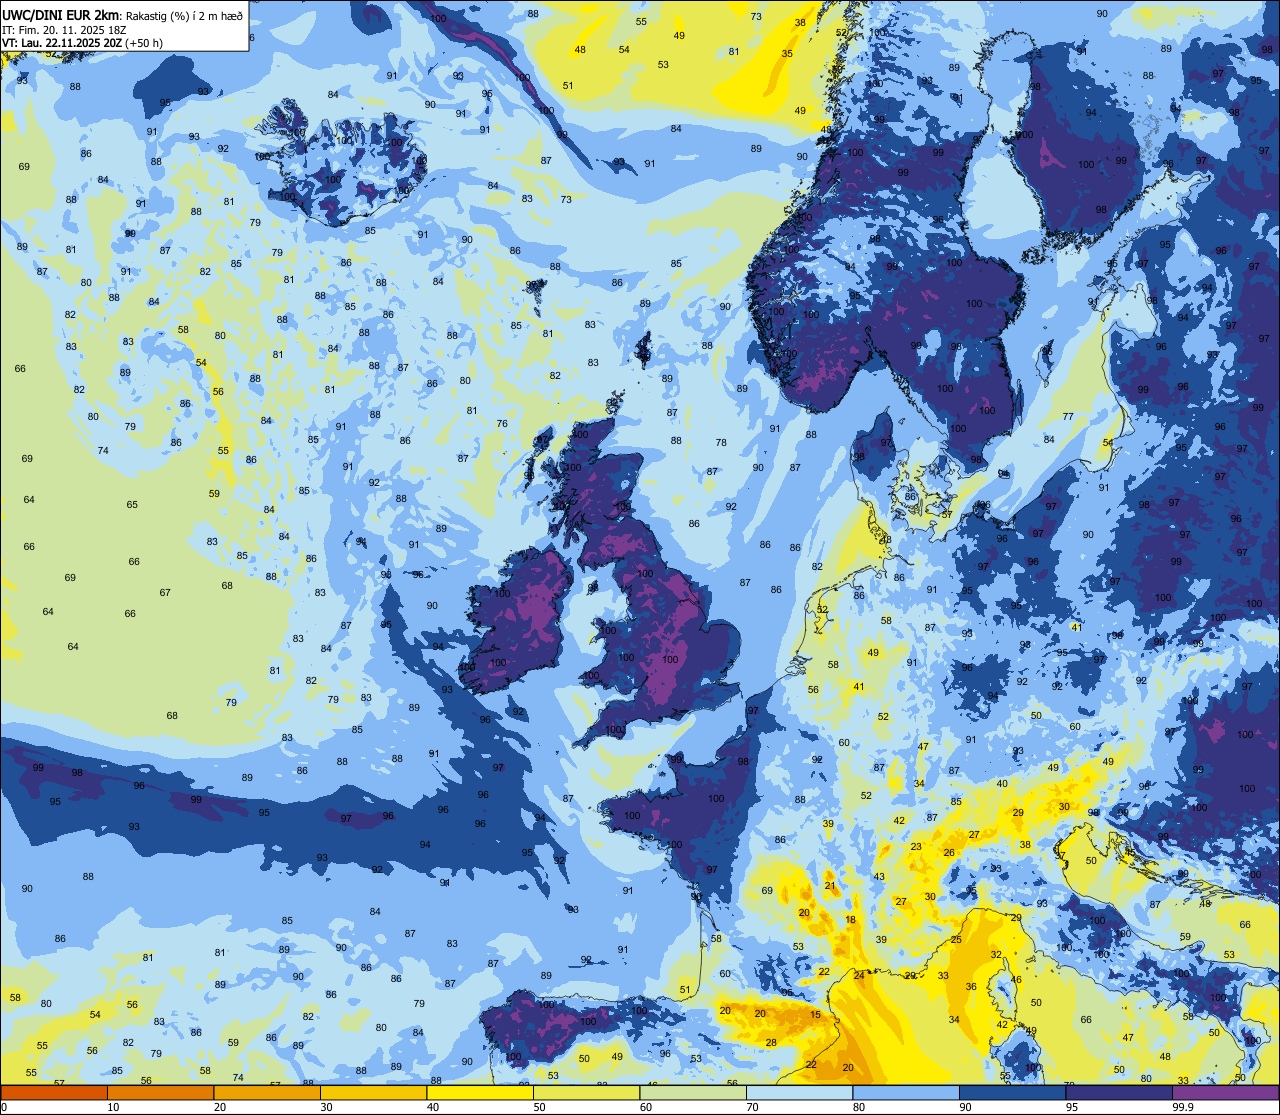Click the 'IT: Fim. 20. 11. 2025 18Z' line
The image size is (1280, 1115).
(64, 30)
